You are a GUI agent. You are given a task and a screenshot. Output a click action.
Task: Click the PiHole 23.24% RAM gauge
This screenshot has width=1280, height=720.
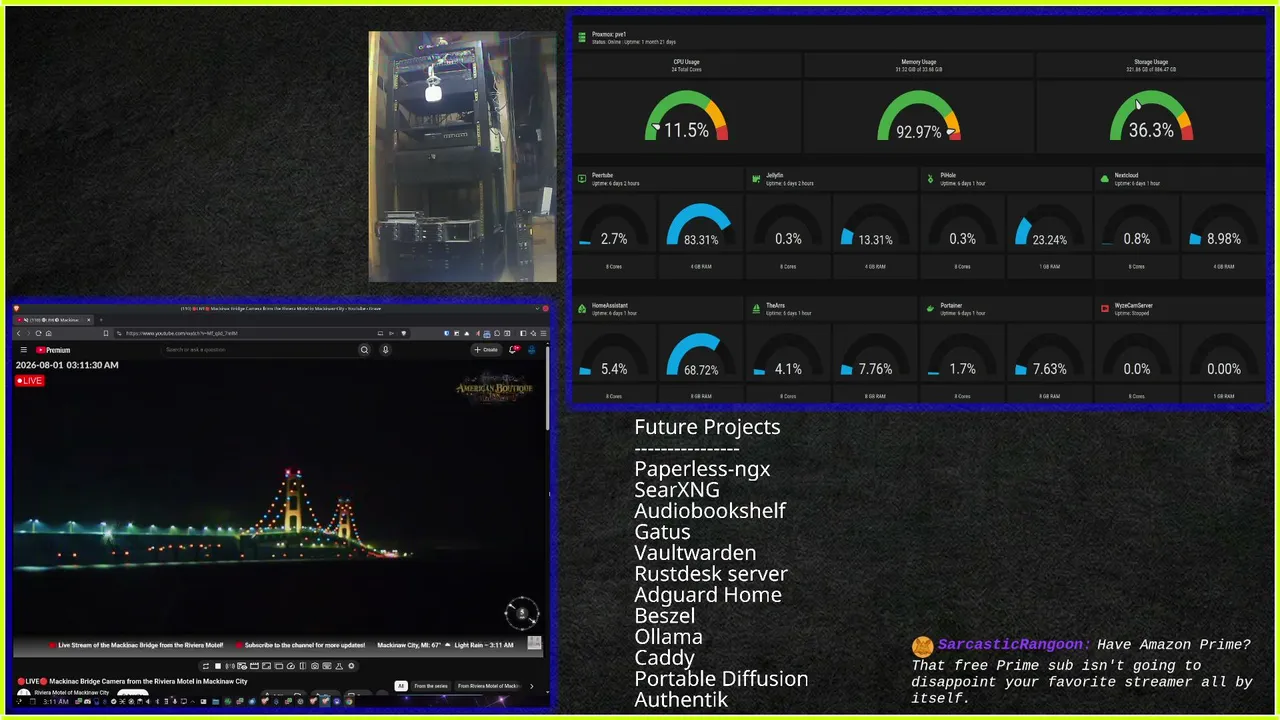[1049, 226]
